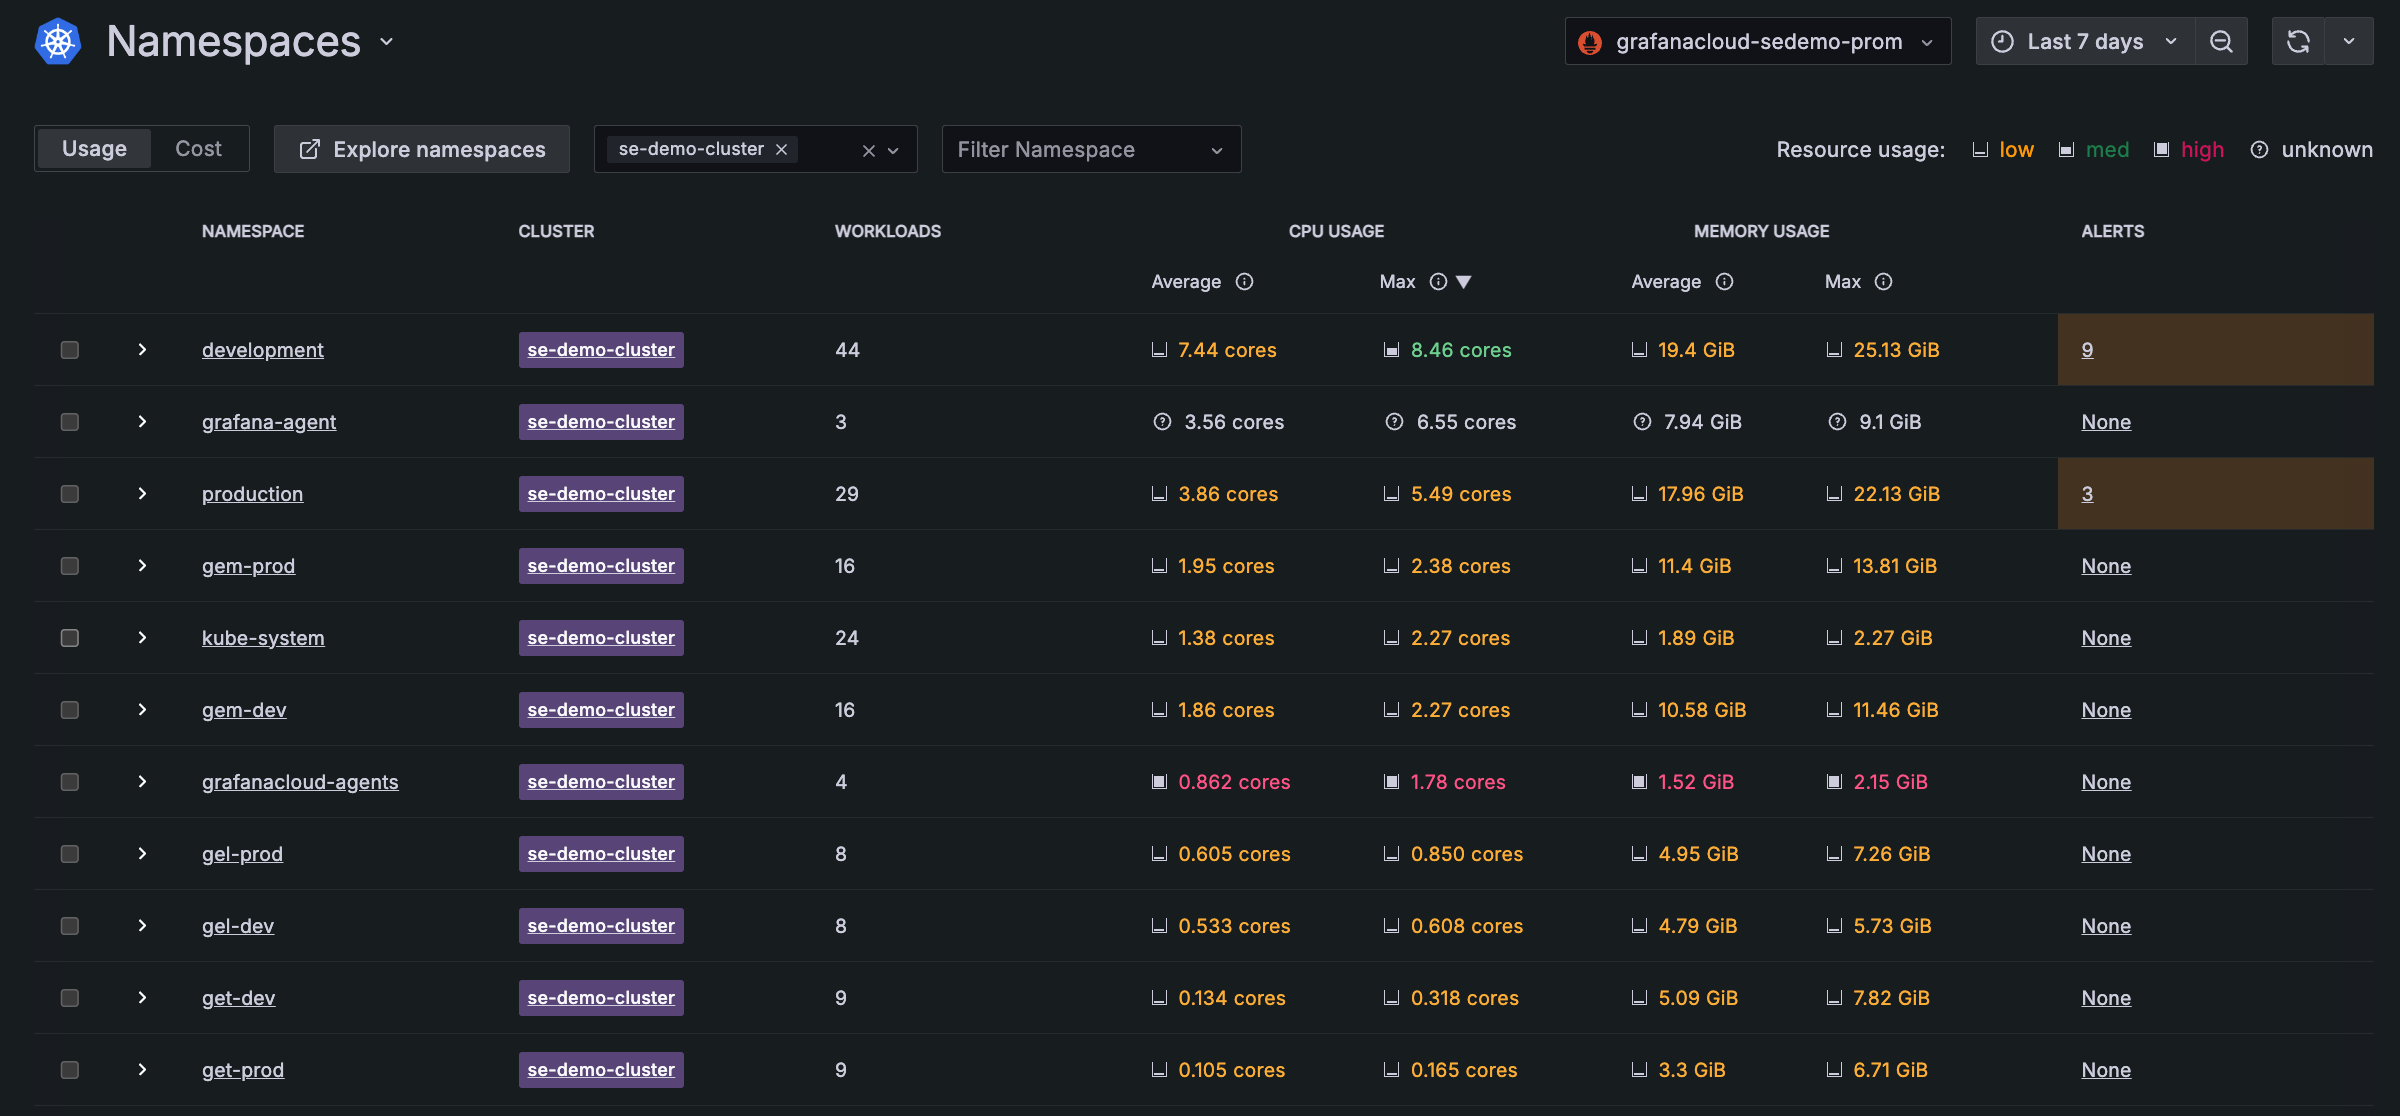Expand the grafana-agent namespace row
The image size is (2400, 1116).
click(x=142, y=422)
